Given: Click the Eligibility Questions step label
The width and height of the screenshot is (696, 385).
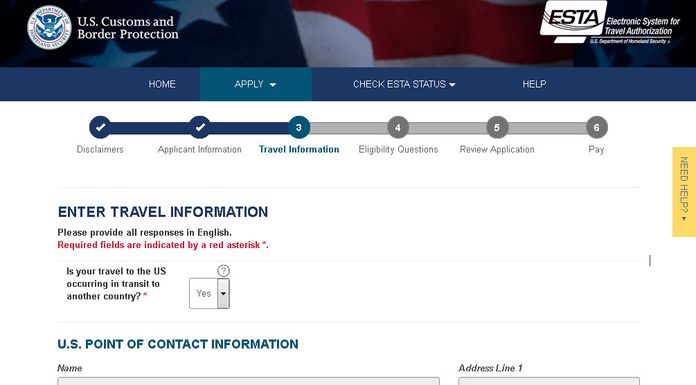Looking at the screenshot, I should pyautogui.click(x=398, y=150).
